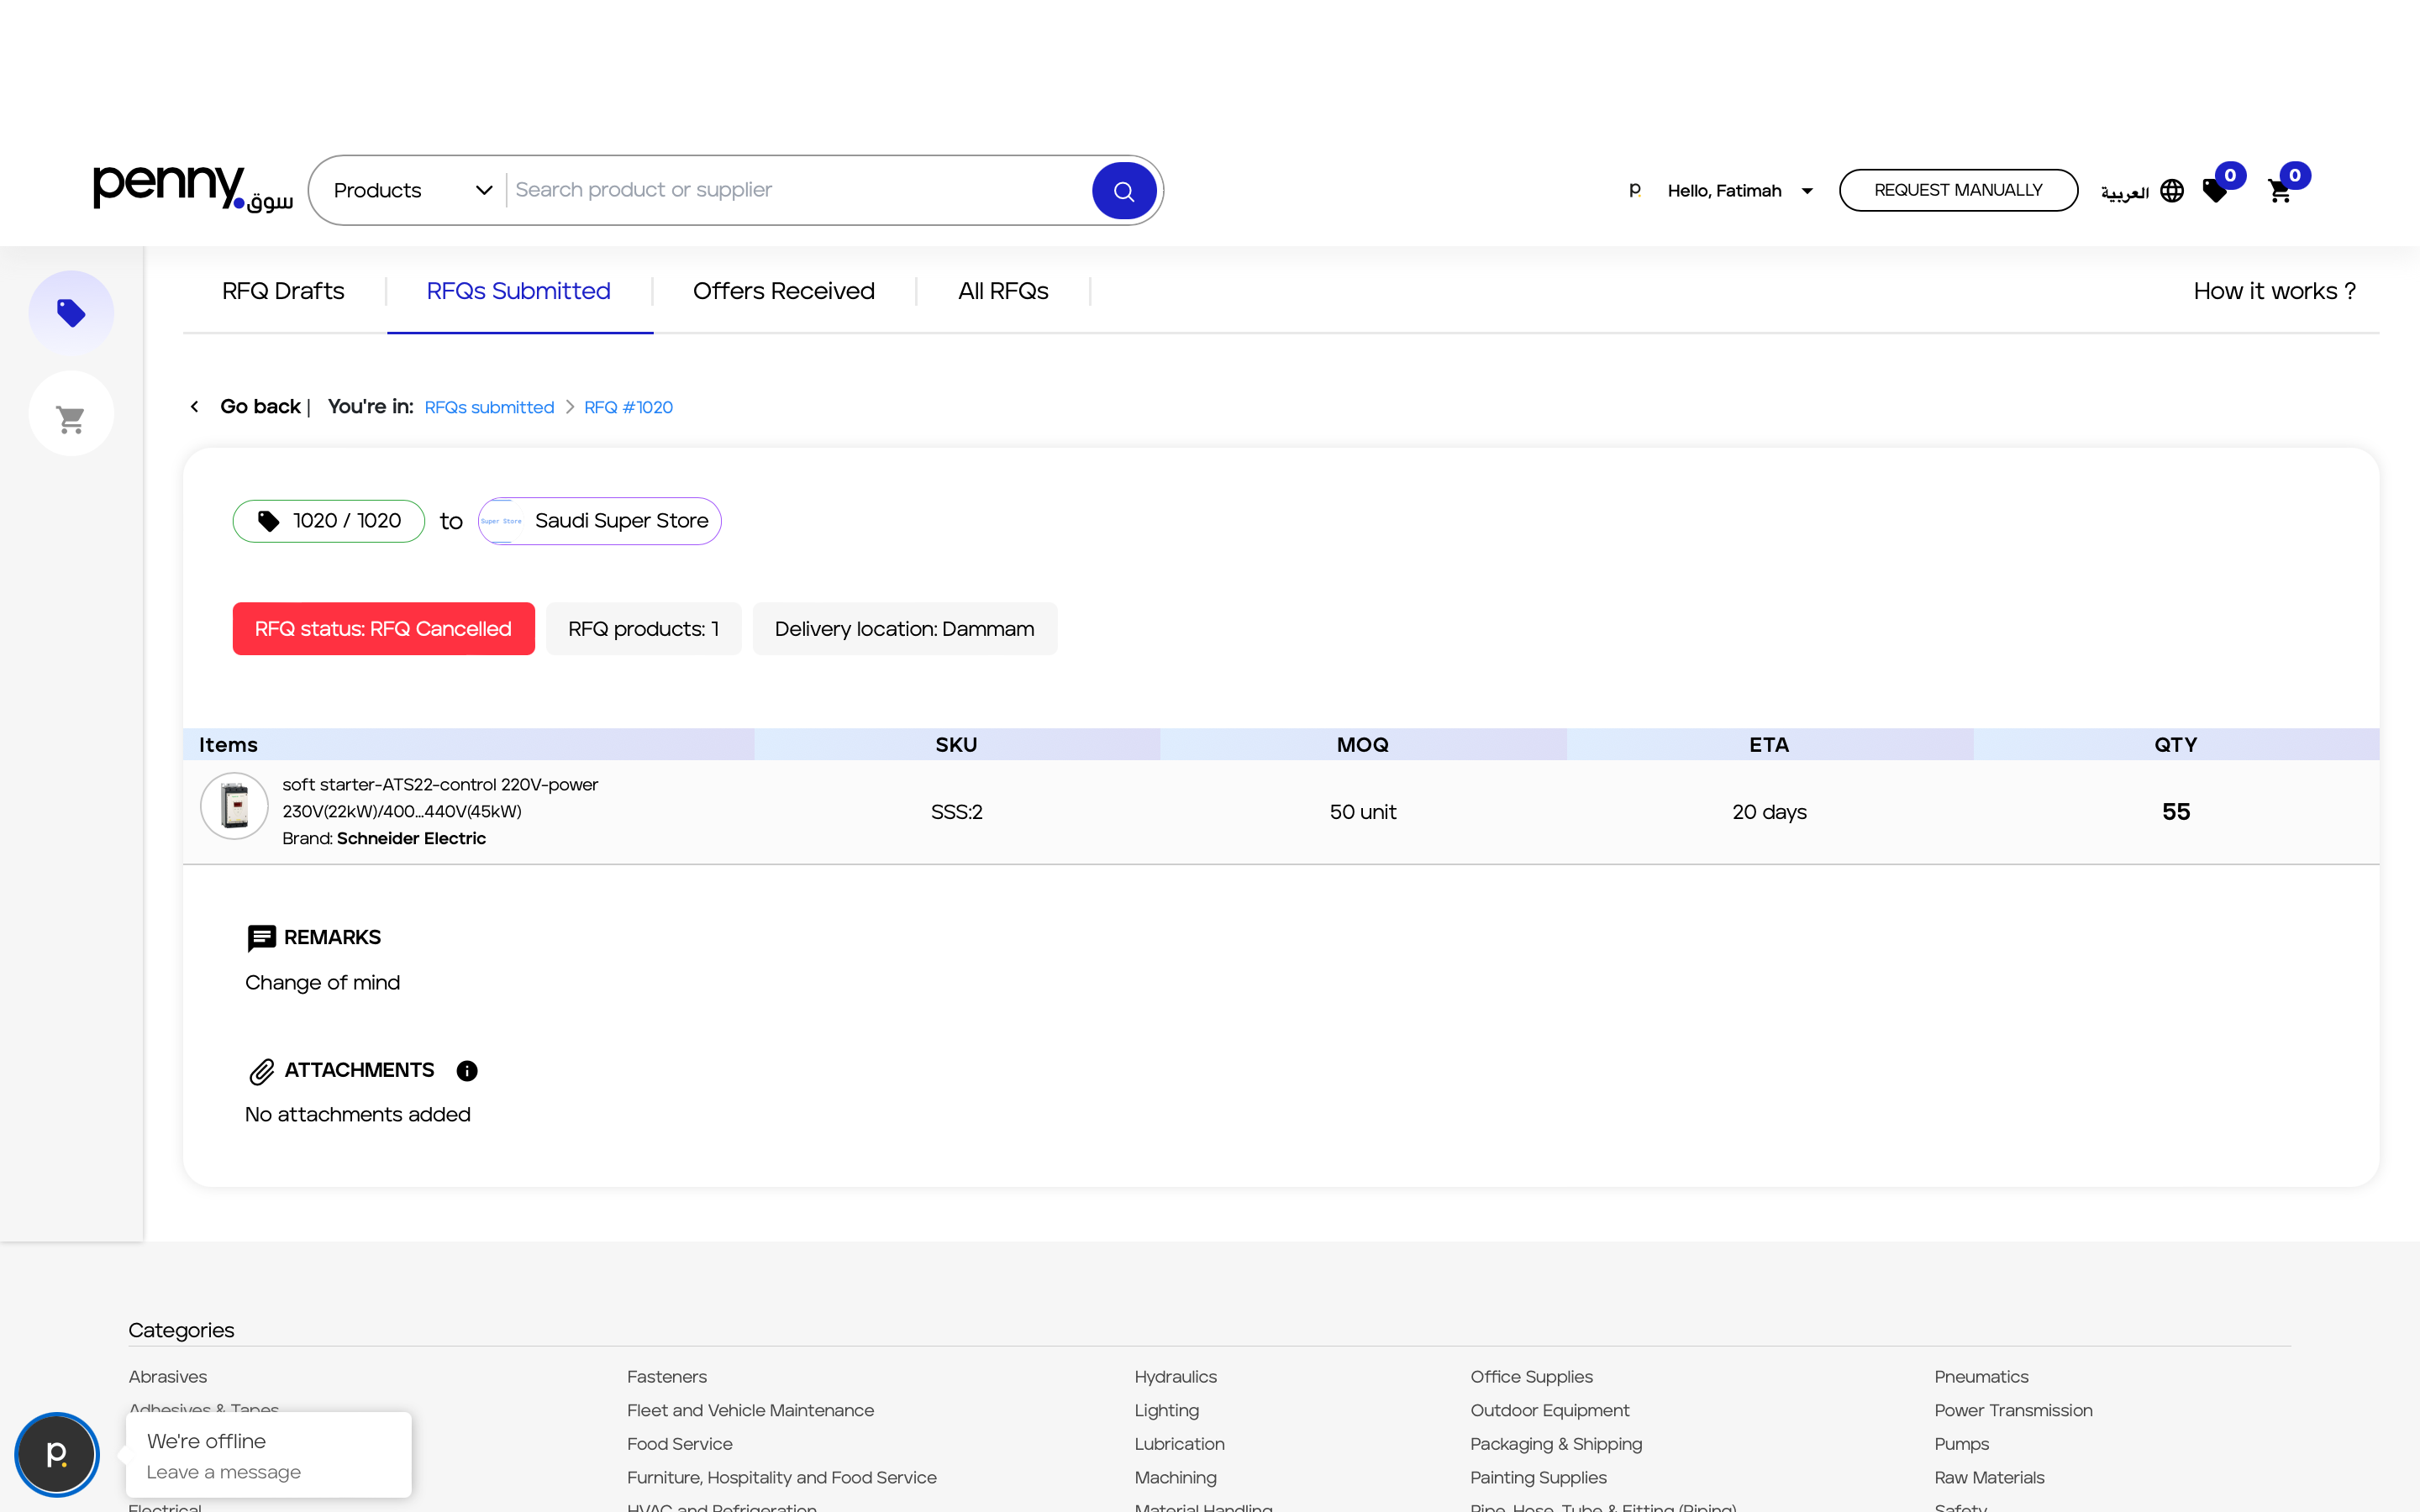This screenshot has height=1512, width=2420.
Task: Open the Office Supplies category link
Action: click(x=1532, y=1377)
